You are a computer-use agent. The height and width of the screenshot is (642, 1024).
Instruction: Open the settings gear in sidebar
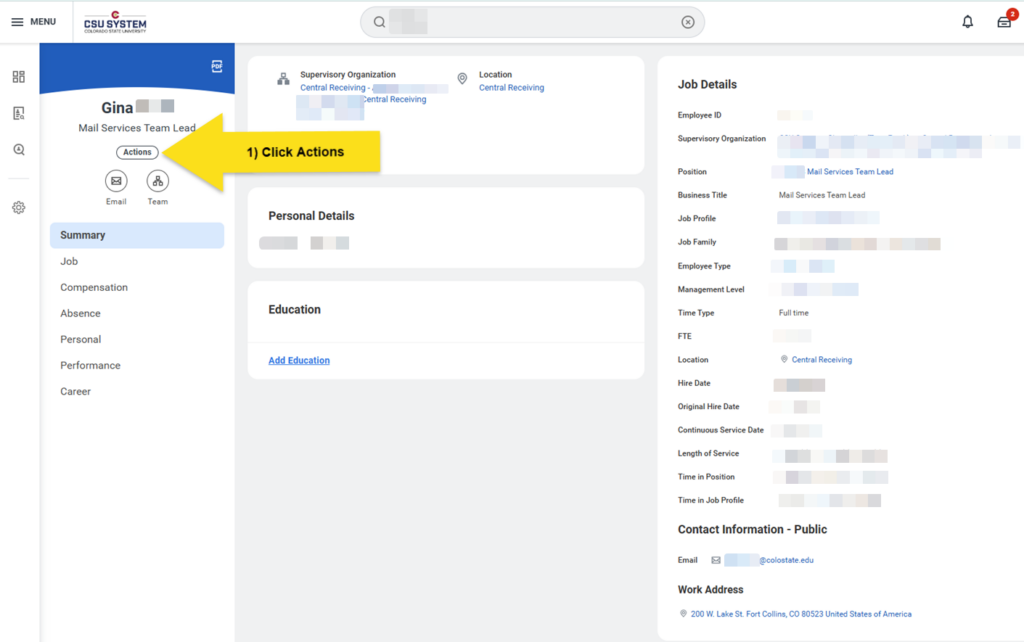click(x=19, y=208)
